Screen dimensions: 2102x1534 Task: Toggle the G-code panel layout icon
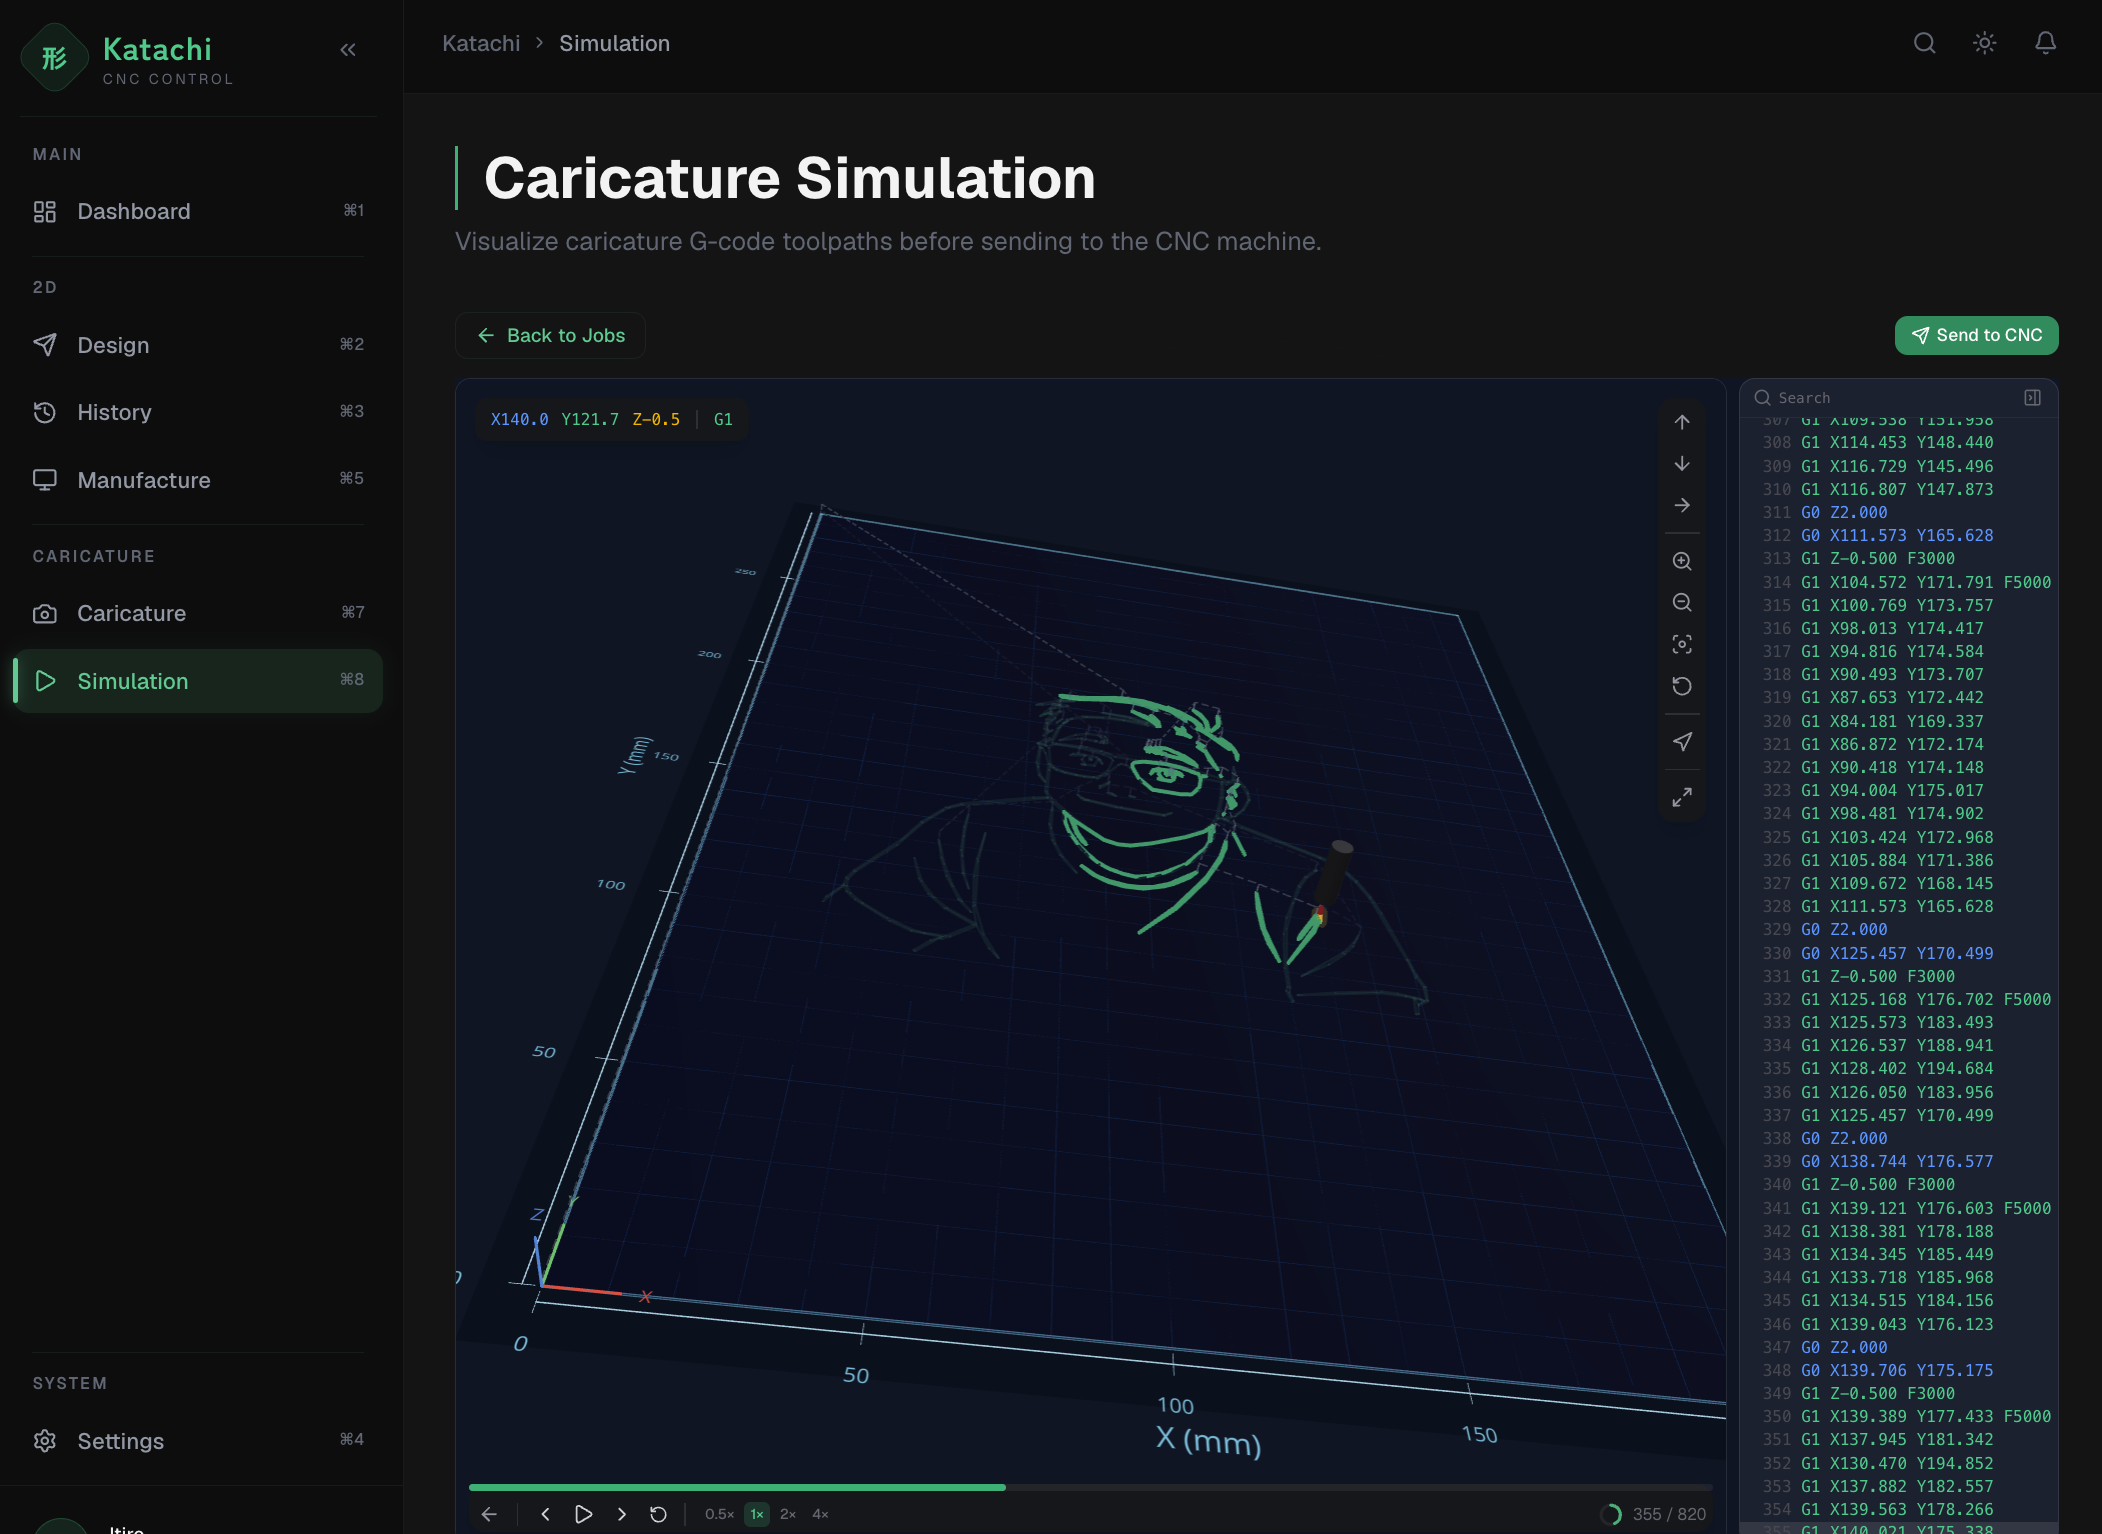(x=2032, y=398)
